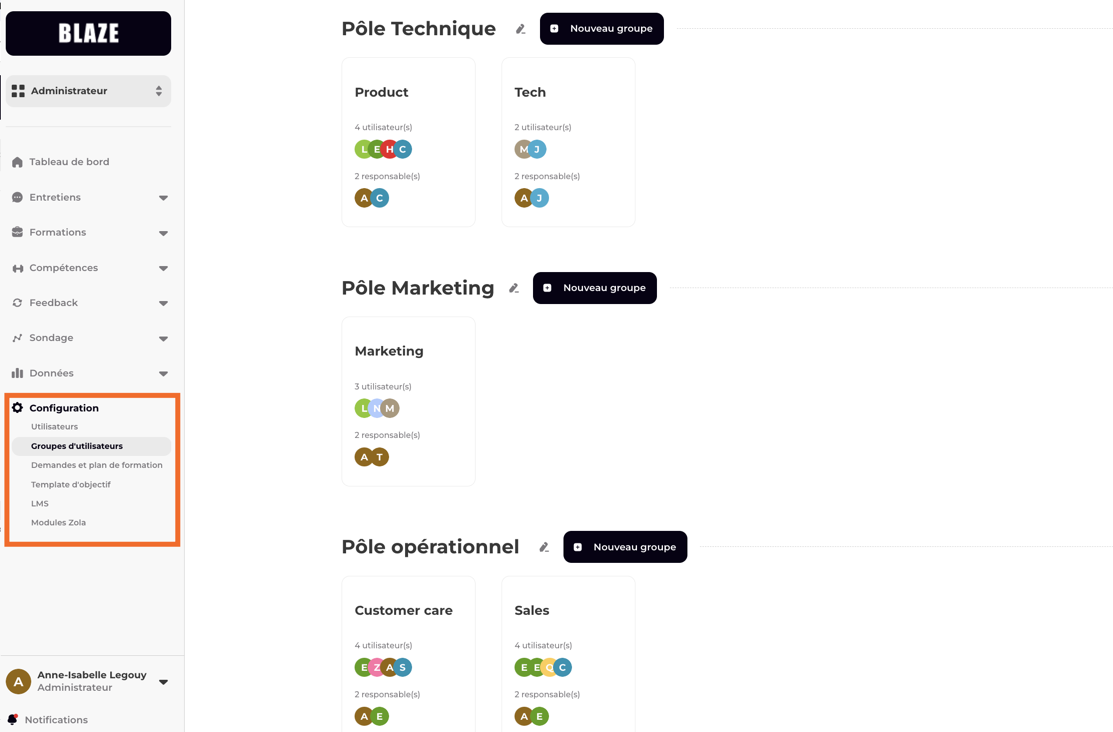Add a new group to Pôle opérationnel

(x=624, y=547)
